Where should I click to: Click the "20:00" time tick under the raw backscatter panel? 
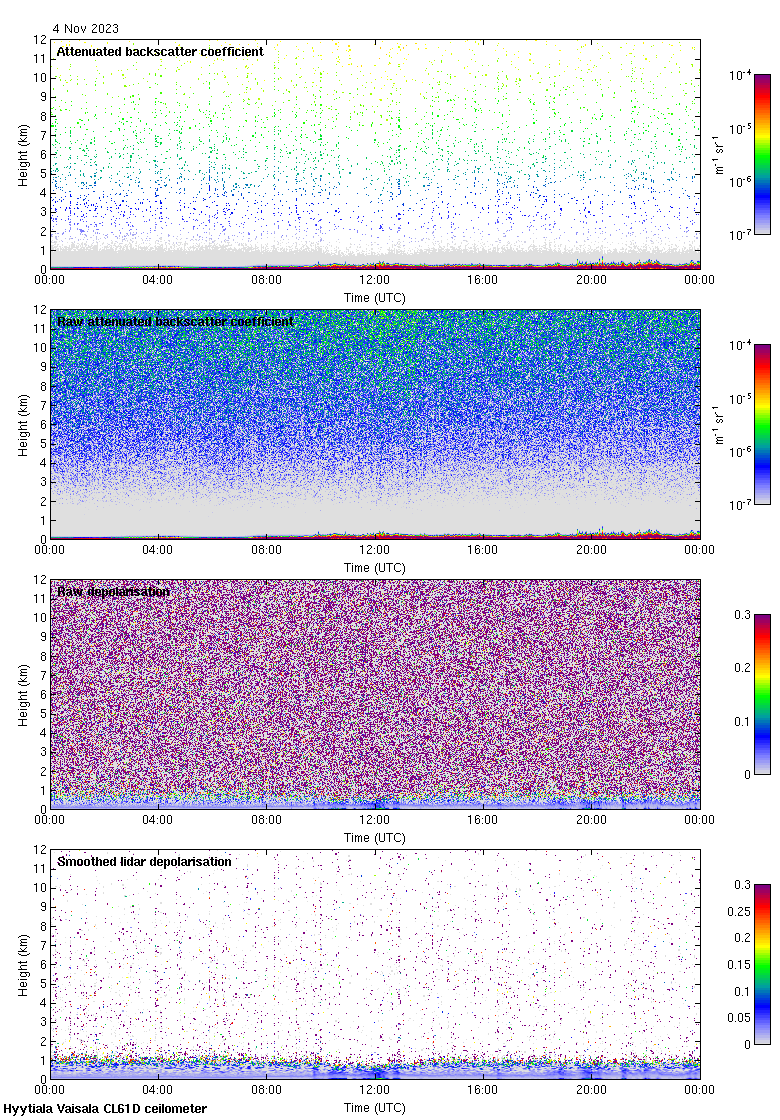tap(591, 550)
